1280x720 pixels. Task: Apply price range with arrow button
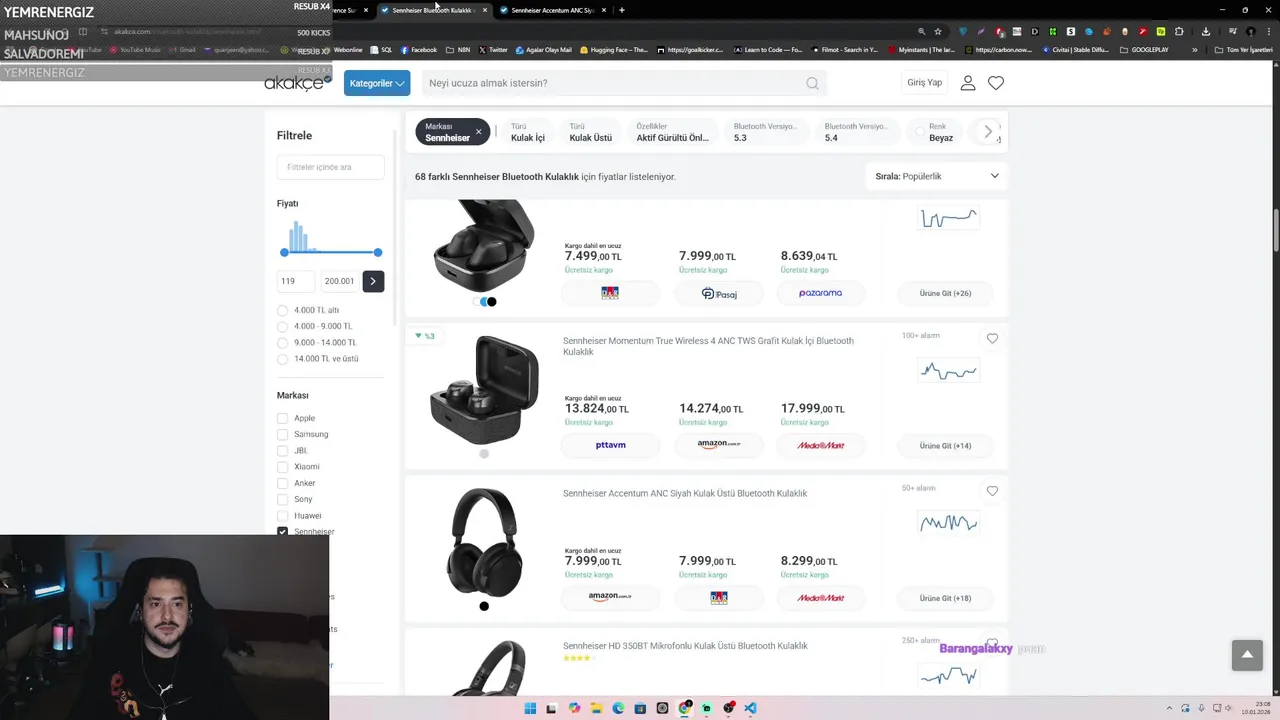coord(372,281)
